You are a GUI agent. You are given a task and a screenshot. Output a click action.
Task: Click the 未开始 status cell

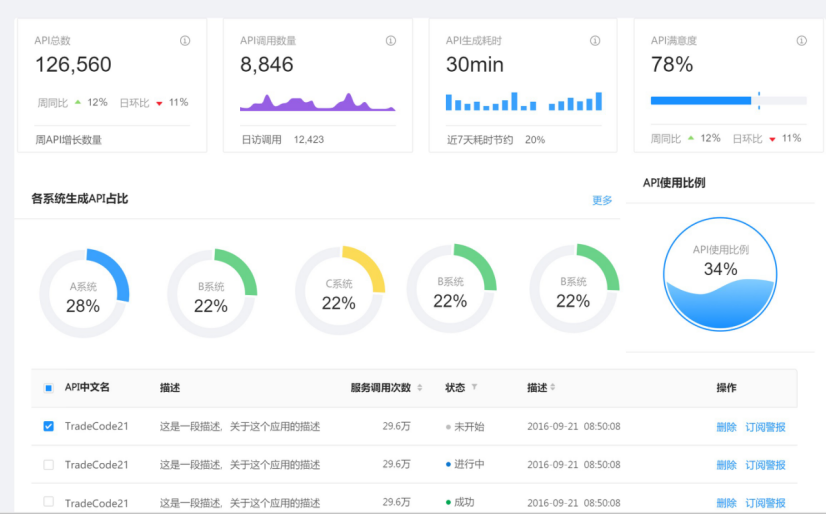point(465,426)
